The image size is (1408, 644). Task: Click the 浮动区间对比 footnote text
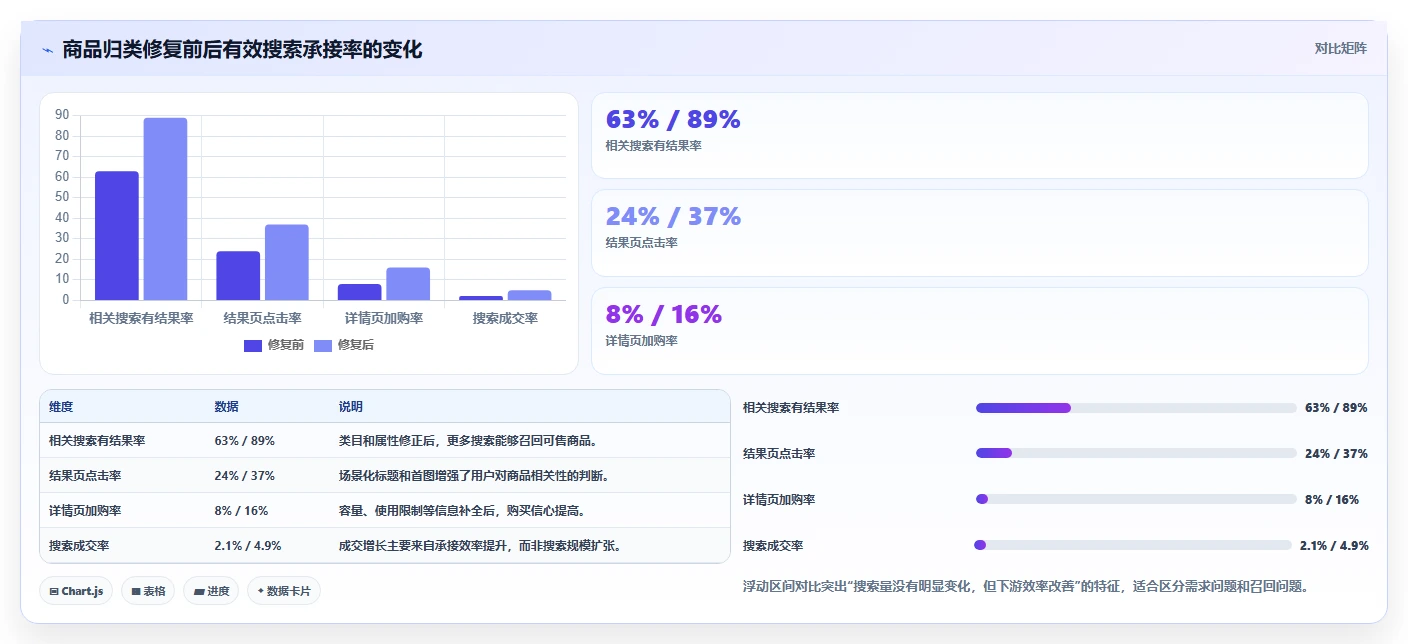coord(1026,586)
